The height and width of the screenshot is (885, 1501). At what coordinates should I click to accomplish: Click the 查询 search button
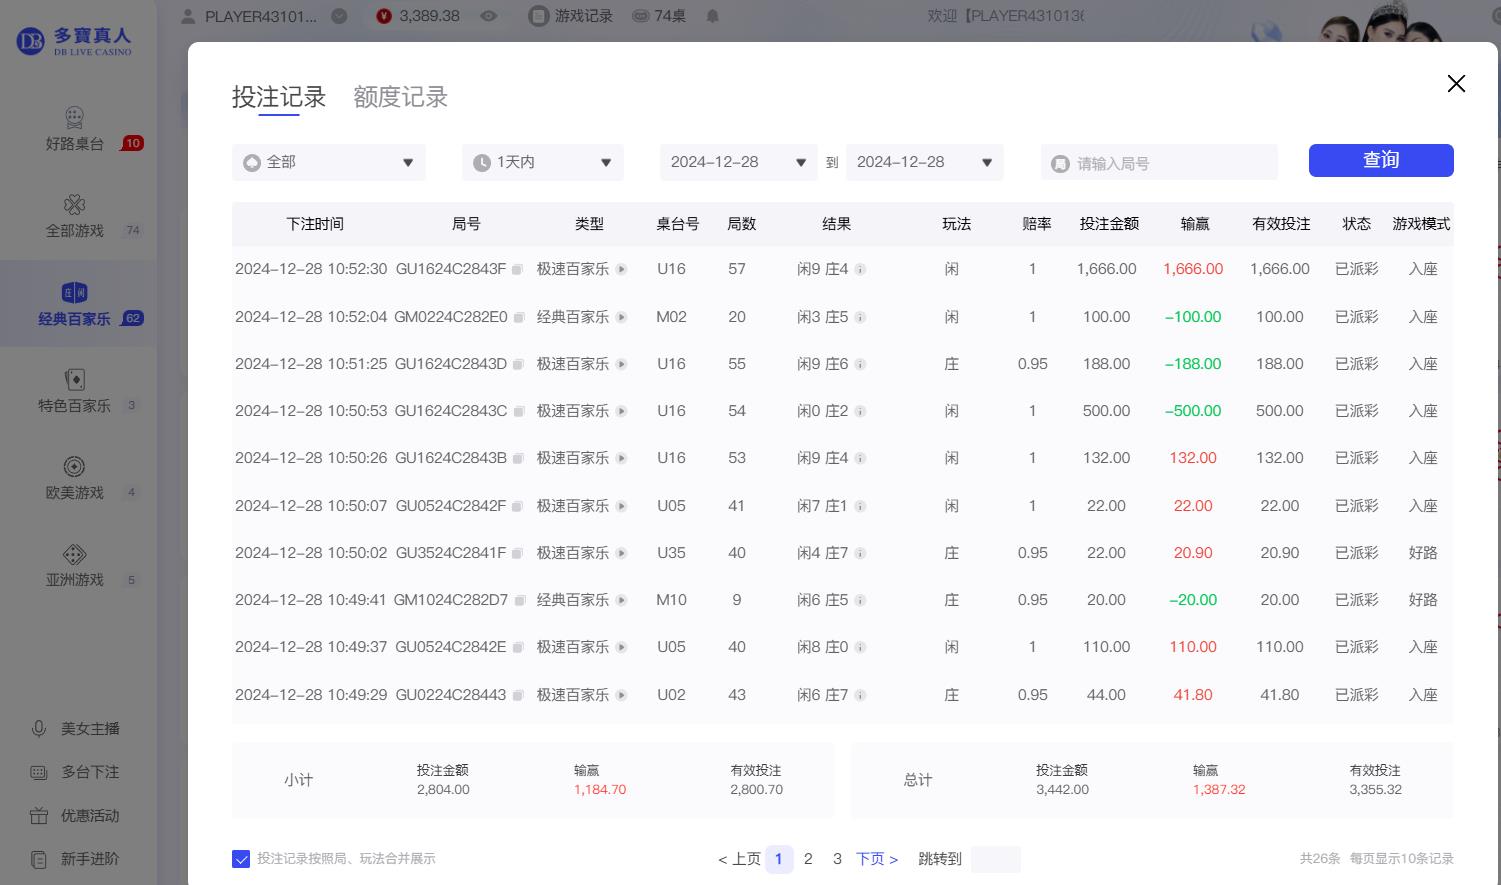coord(1380,160)
